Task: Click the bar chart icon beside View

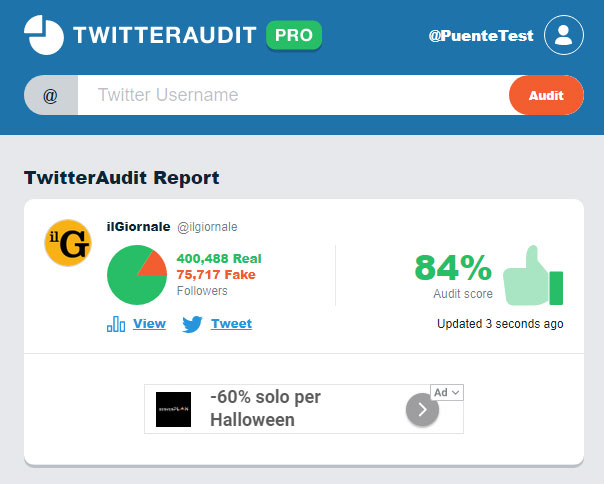Action: click(116, 324)
